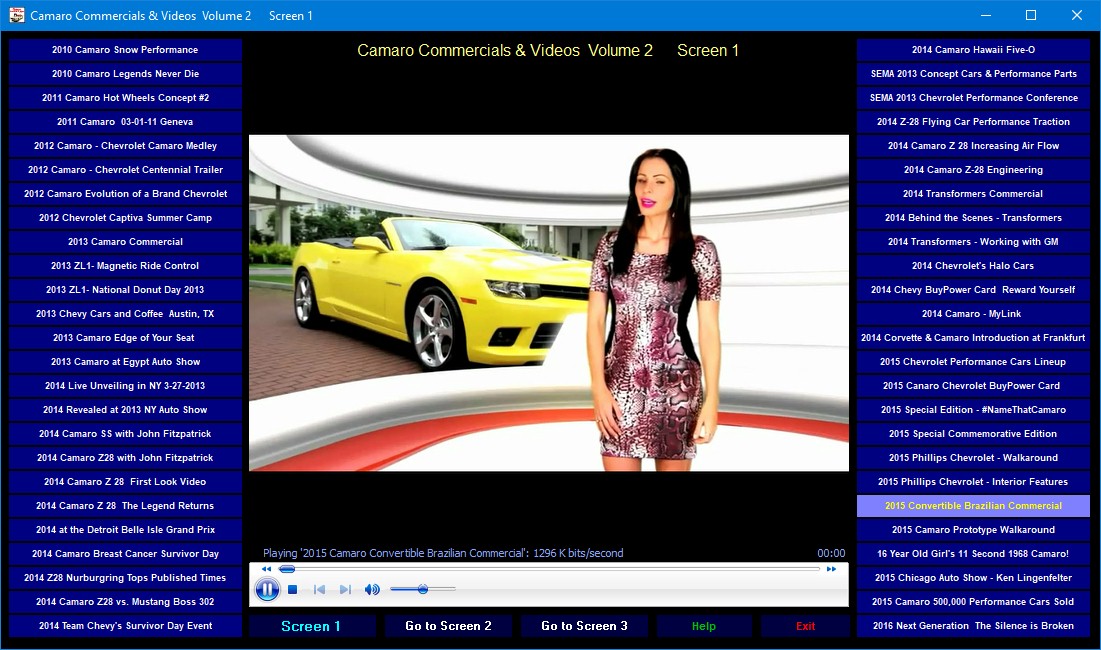Play 2012 Chevrolet Captiva Summer Camp
The image size is (1101, 650).
coord(125,218)
